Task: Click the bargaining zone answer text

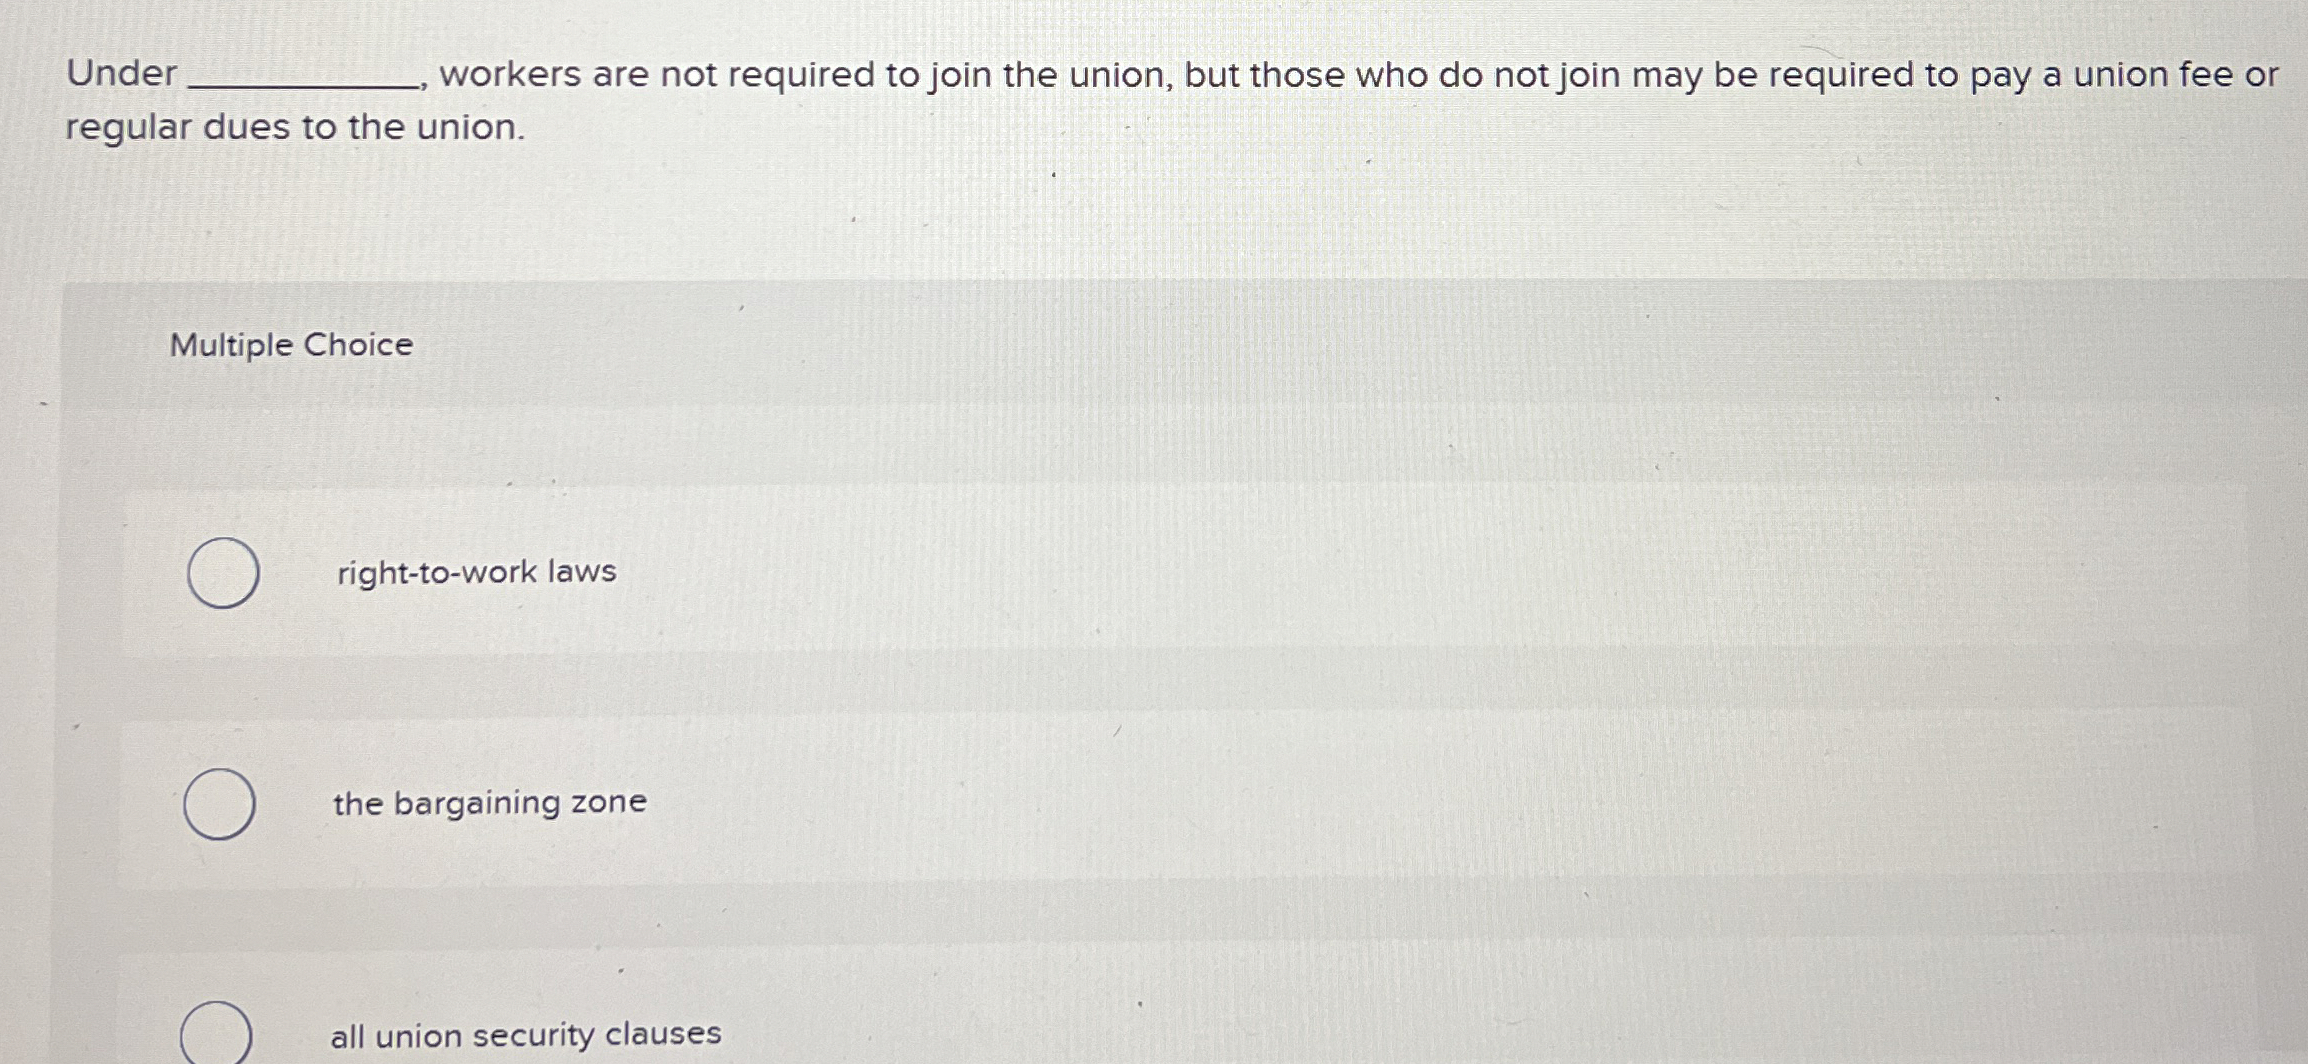Action: pos(489,803)
